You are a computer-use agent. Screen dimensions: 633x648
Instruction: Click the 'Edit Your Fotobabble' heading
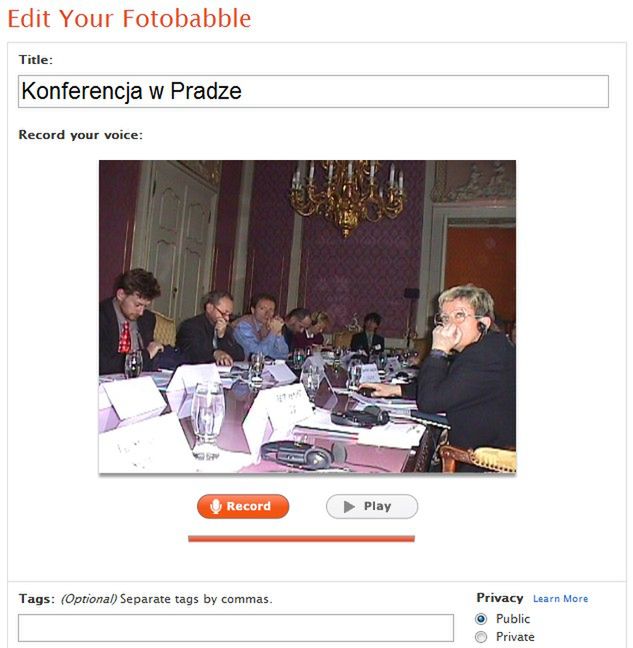pos(129,19)
